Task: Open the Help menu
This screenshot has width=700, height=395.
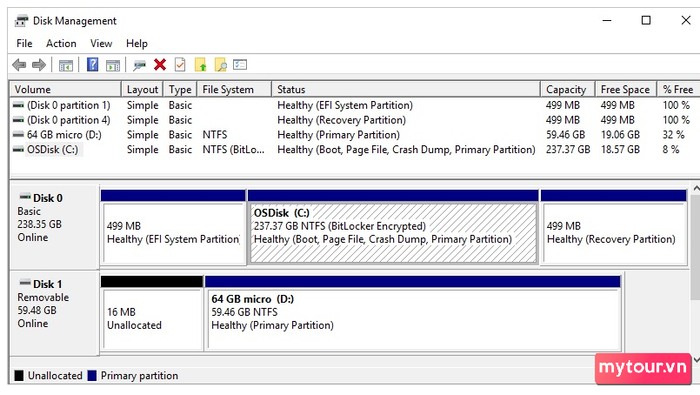Action: click(137, 43)
